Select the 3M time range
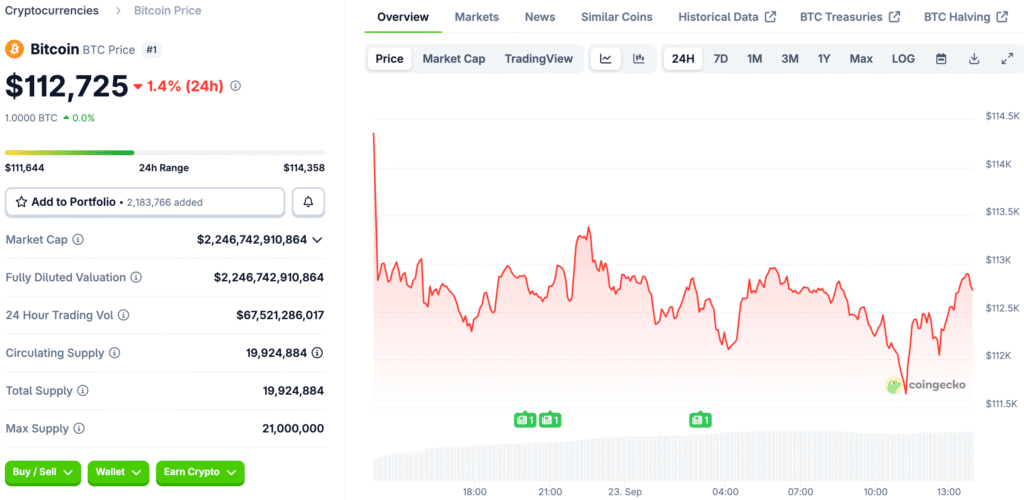The image size is (1024, 500). click(x=790, y=59)
